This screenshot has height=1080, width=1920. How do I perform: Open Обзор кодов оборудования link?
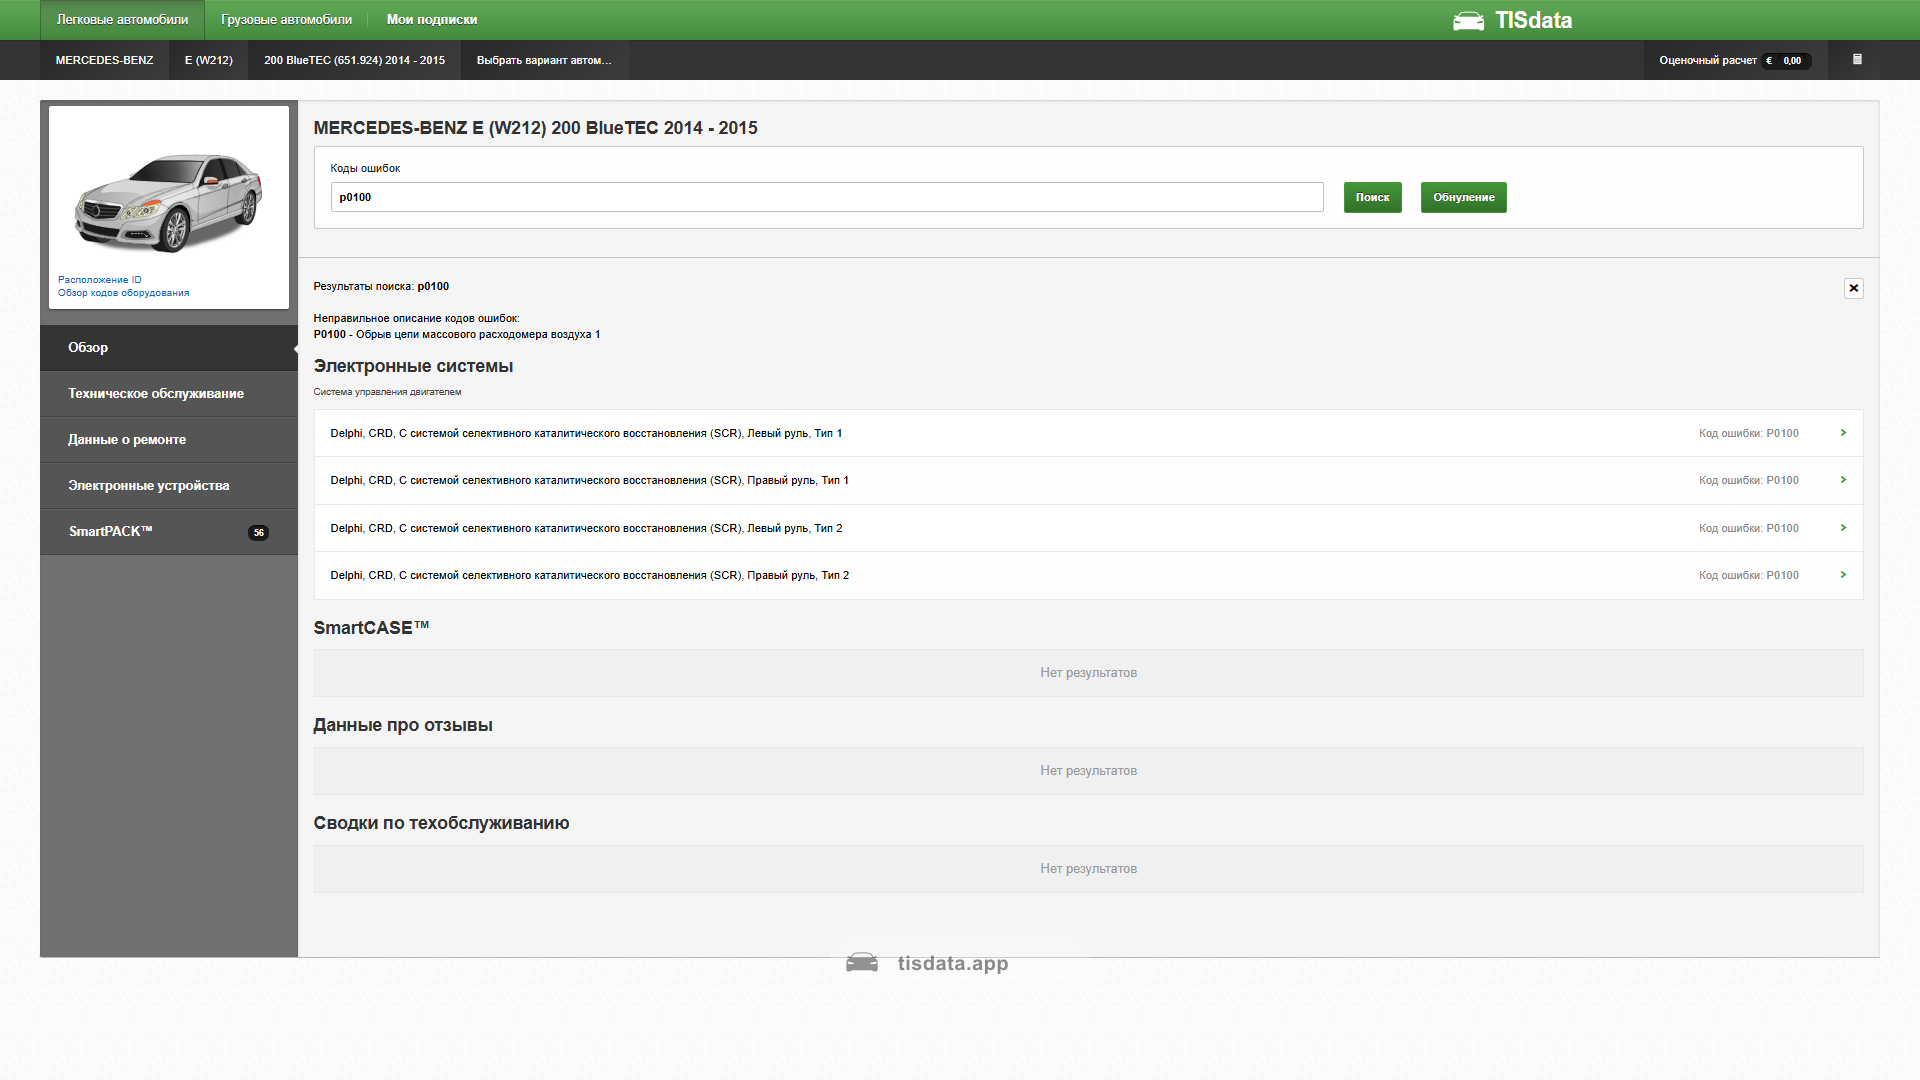[124, 293]
